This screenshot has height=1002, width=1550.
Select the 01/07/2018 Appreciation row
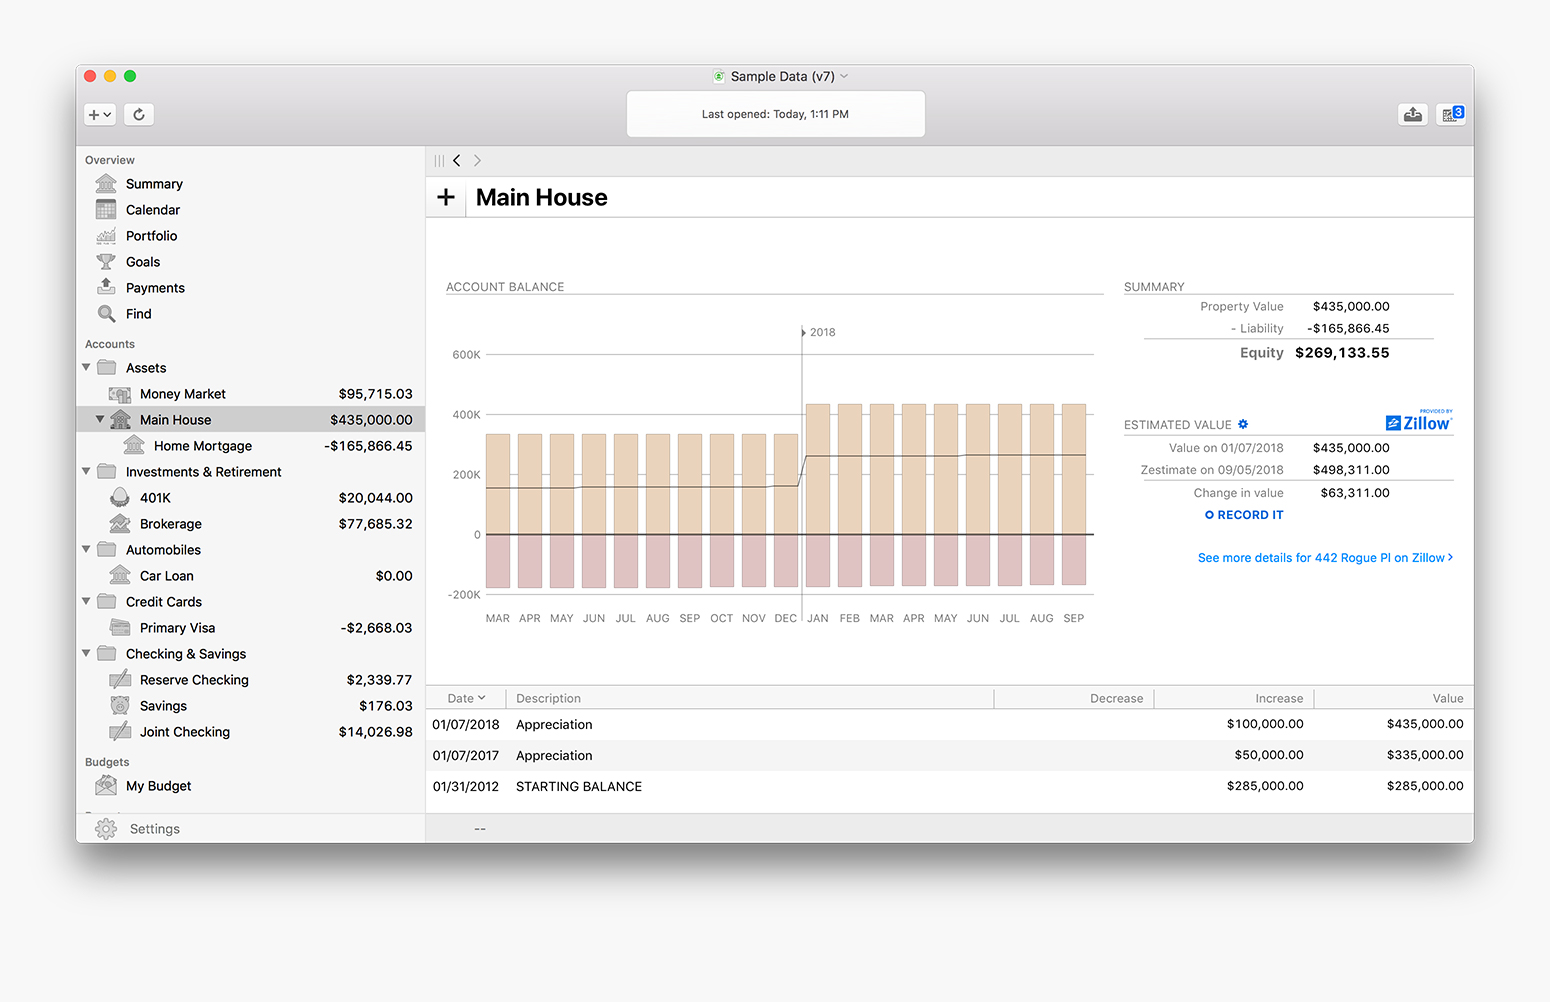(949, 724)
